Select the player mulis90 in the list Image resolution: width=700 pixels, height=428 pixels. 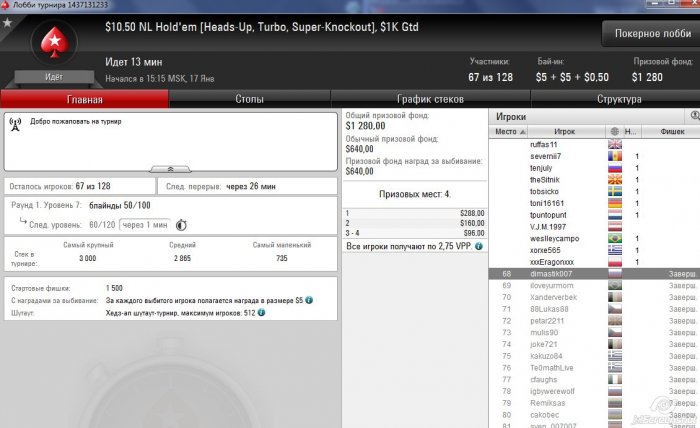tap(594, 332)
